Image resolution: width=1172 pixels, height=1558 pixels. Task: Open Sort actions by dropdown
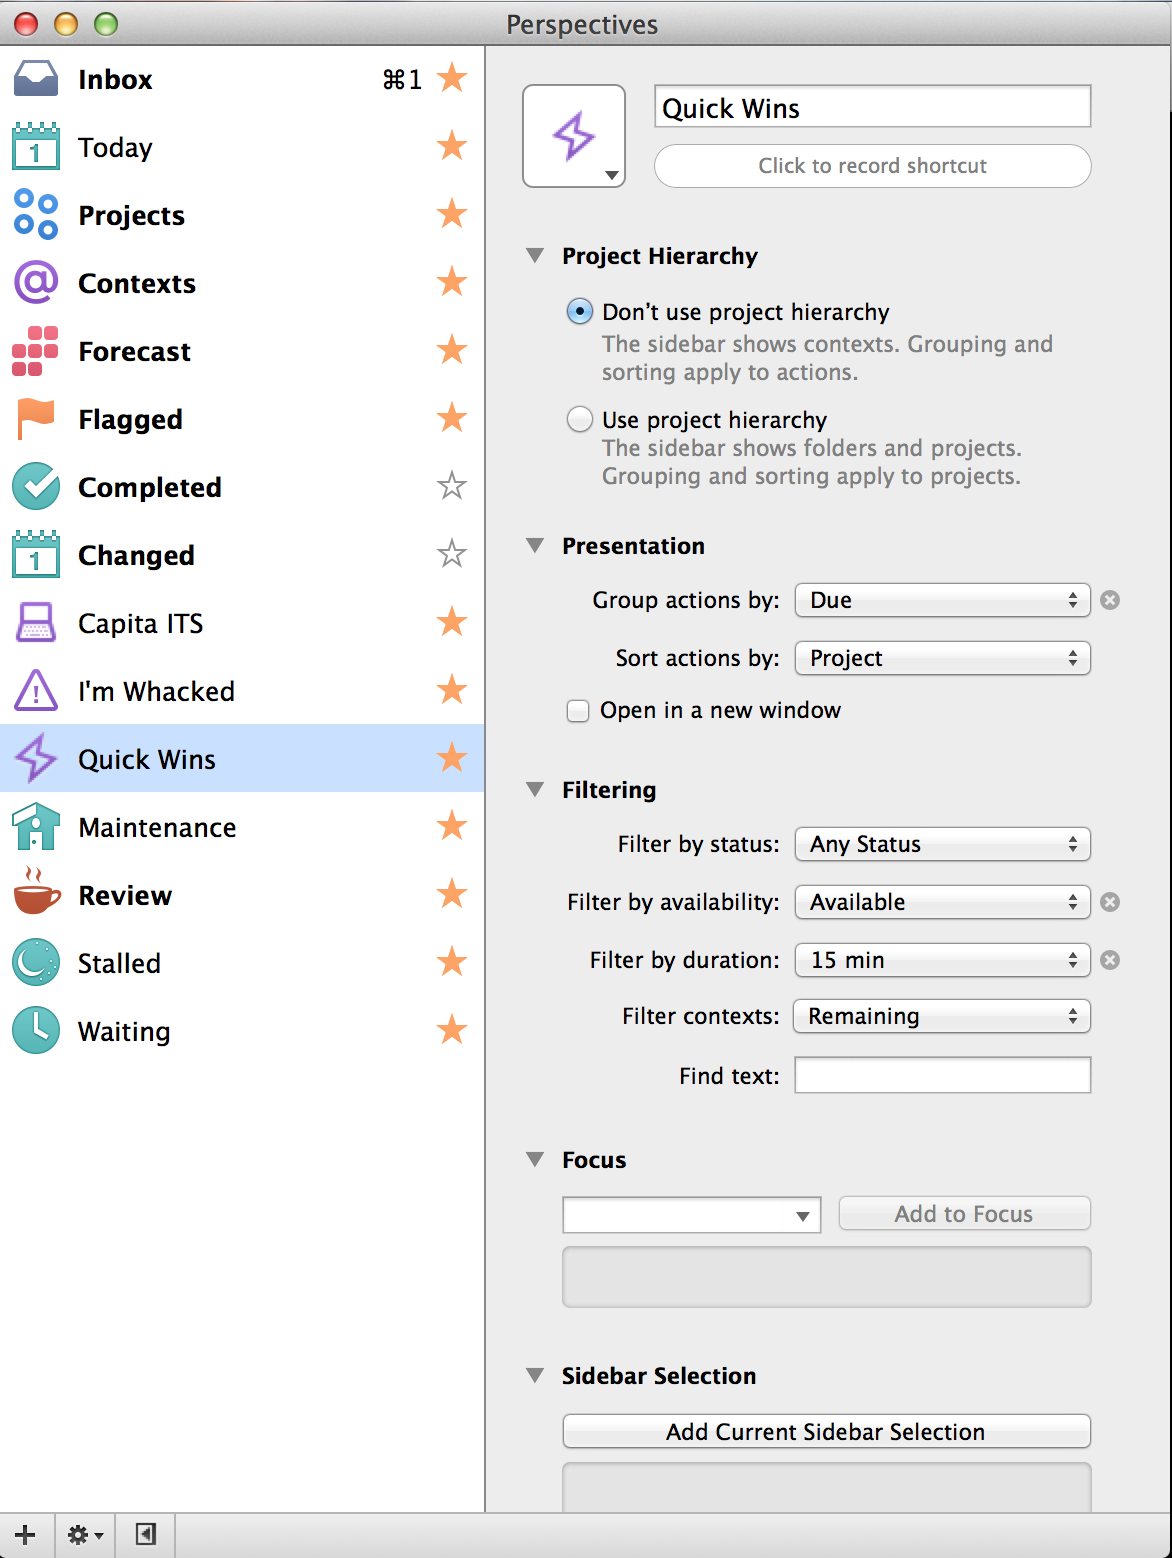coord(942,658)
